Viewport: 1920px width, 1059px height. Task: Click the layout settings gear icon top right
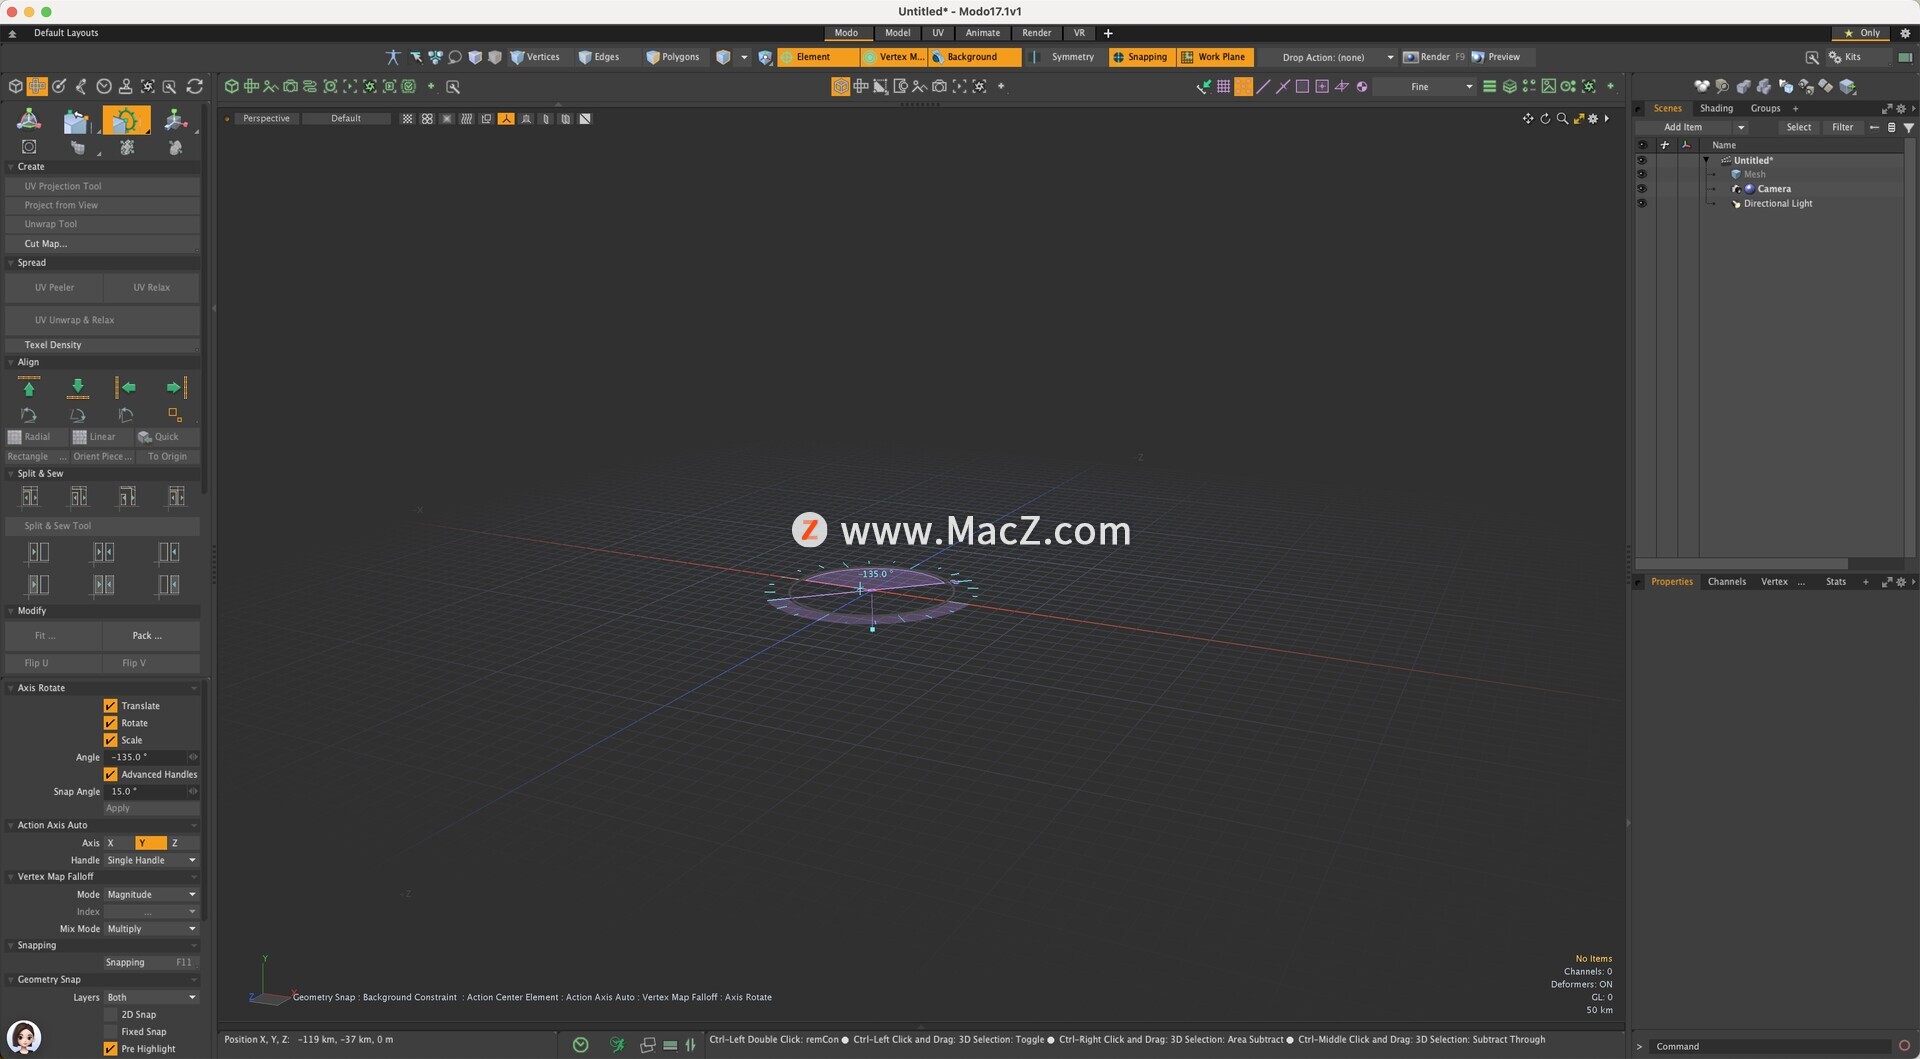pos(1905,33)
